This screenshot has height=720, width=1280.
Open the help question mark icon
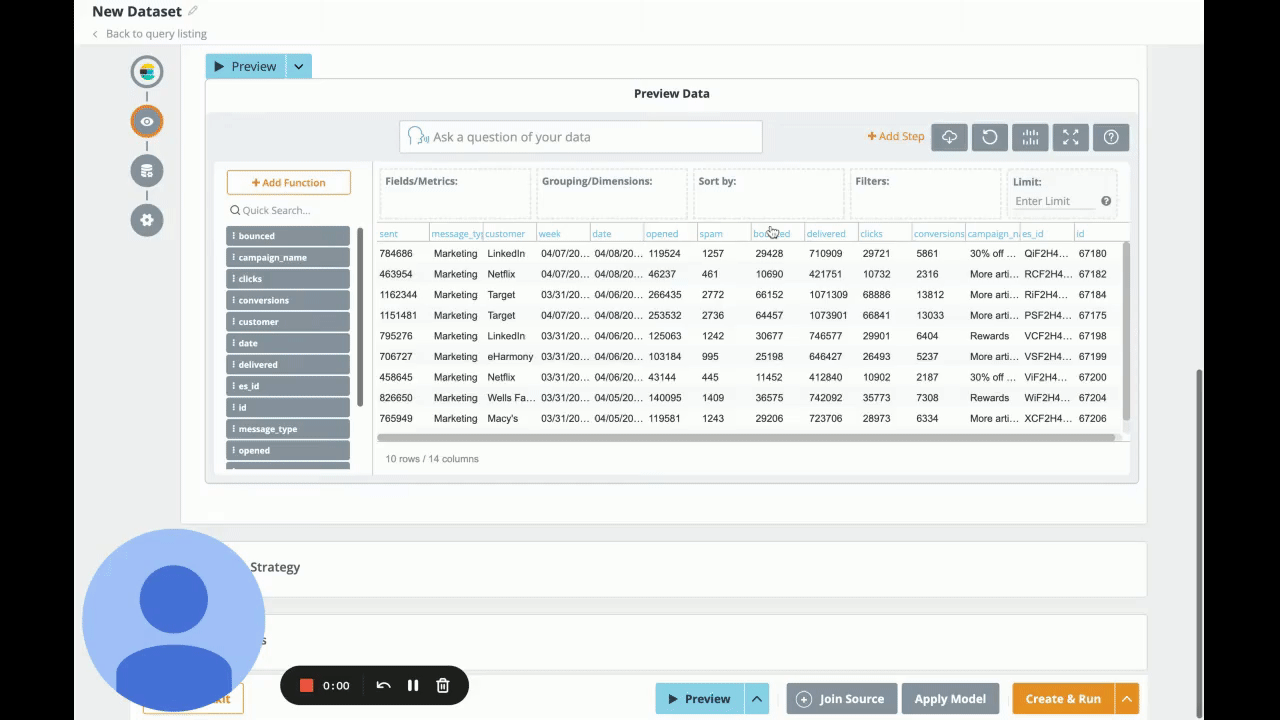pyautogui.click(x=1110, y=137)
